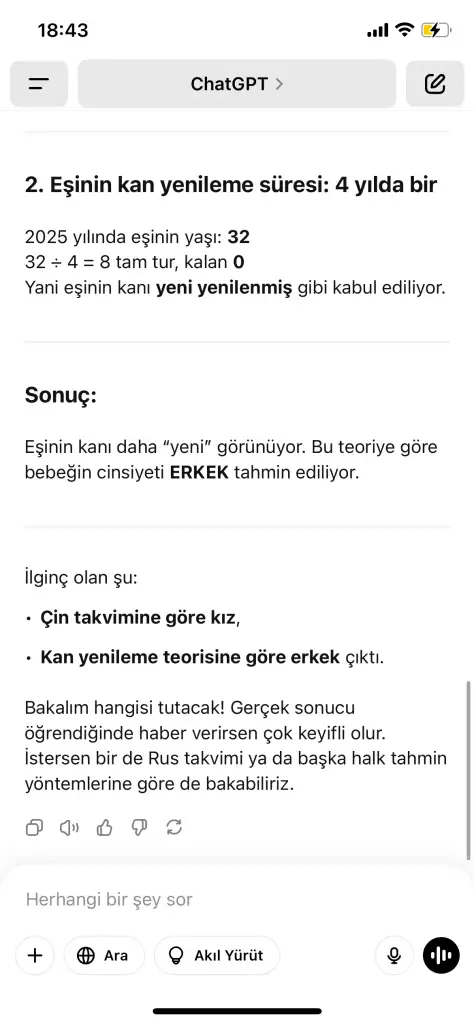Regenerate the response with refresh icon
The height and width of the screenshot is (1024, 474).
[x=174, y=828]
